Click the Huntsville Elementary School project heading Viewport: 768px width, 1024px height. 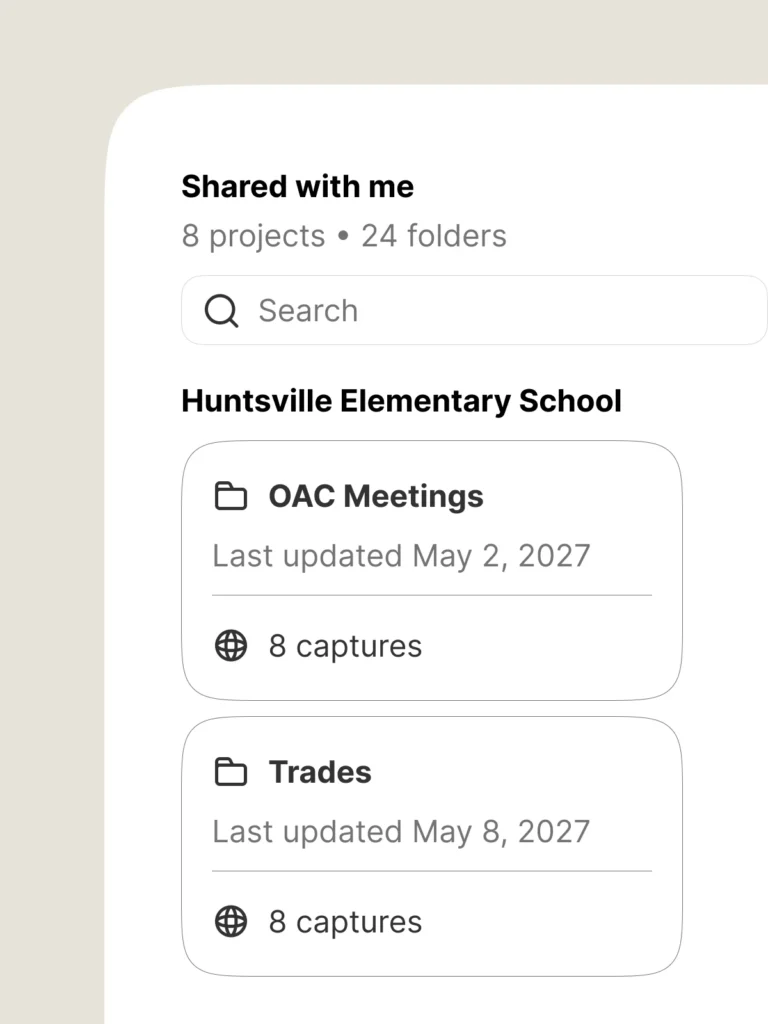(x=401, y=401)
